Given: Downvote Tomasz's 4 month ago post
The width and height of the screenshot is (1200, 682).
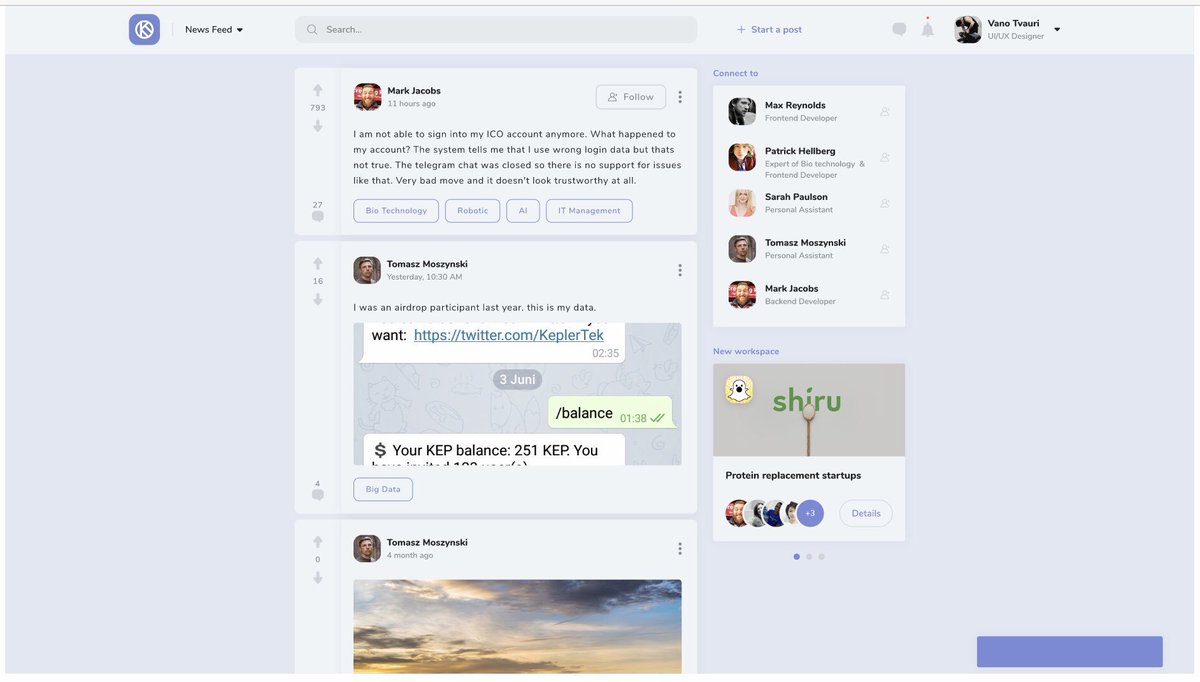Looking at the screenshot, I should tap(318, 578).
